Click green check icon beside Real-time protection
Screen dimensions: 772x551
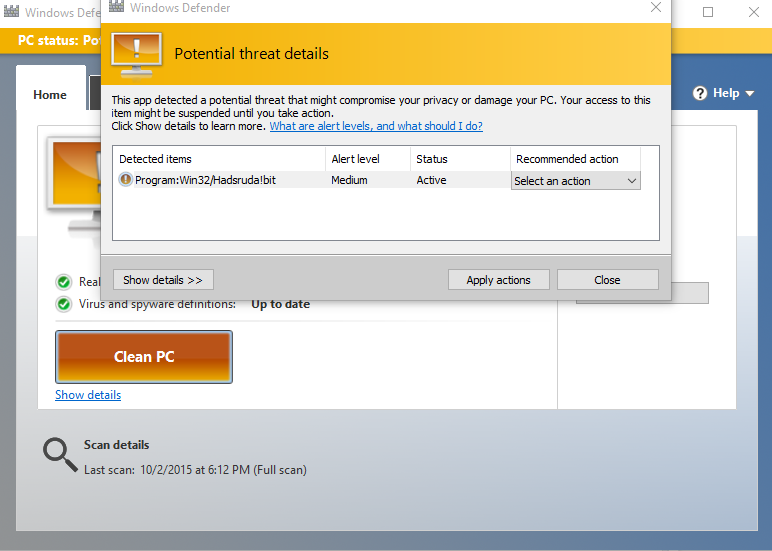pos(64,282)
